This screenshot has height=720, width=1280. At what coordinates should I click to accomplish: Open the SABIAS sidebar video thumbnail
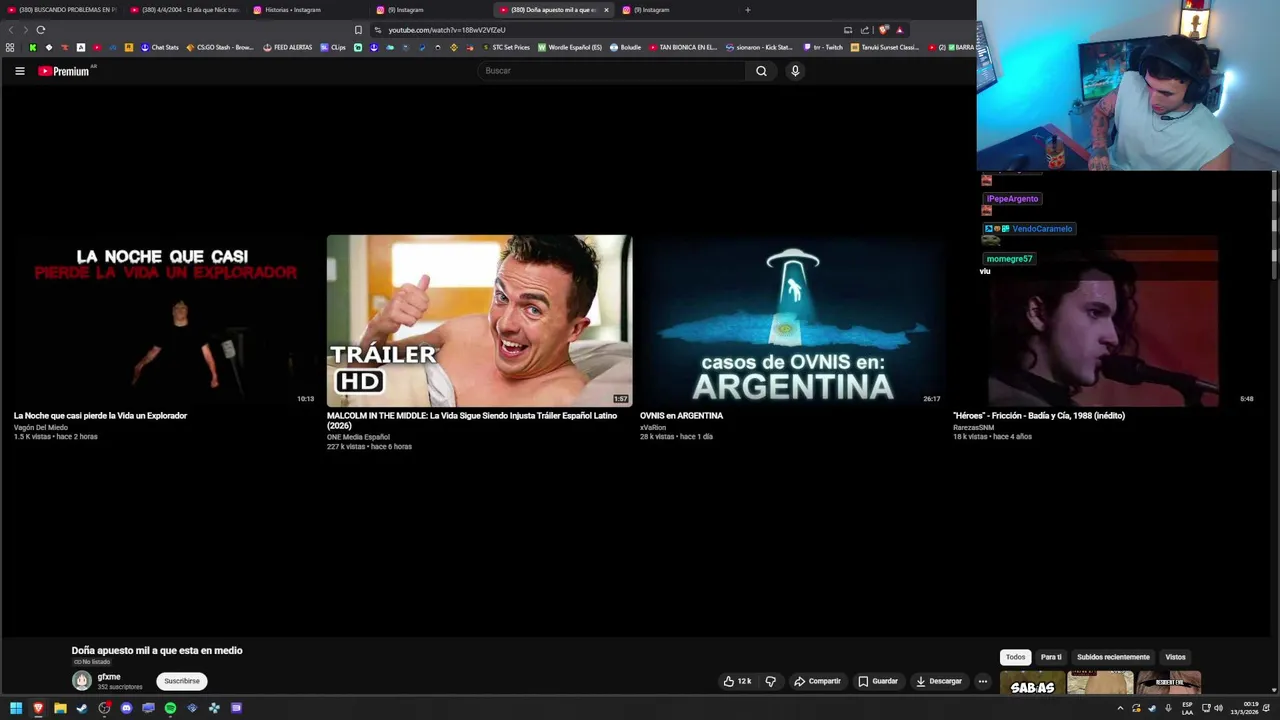pyautogui.click(x=1032, y=684)
